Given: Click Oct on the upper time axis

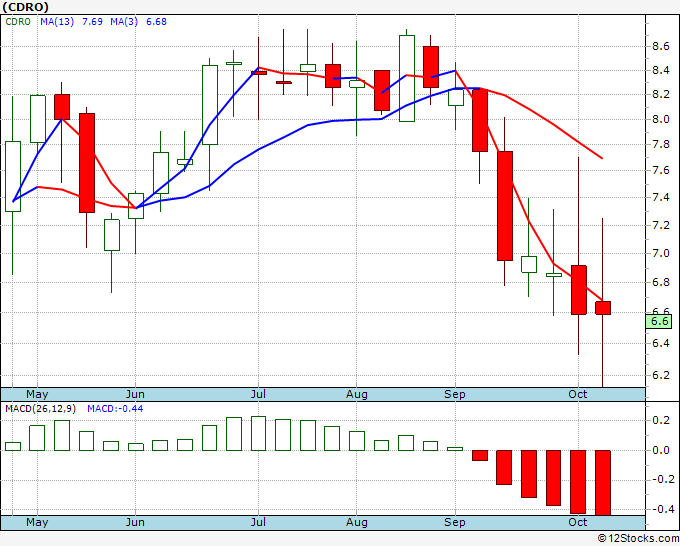Looking at the screenshot, I should 578,395.
